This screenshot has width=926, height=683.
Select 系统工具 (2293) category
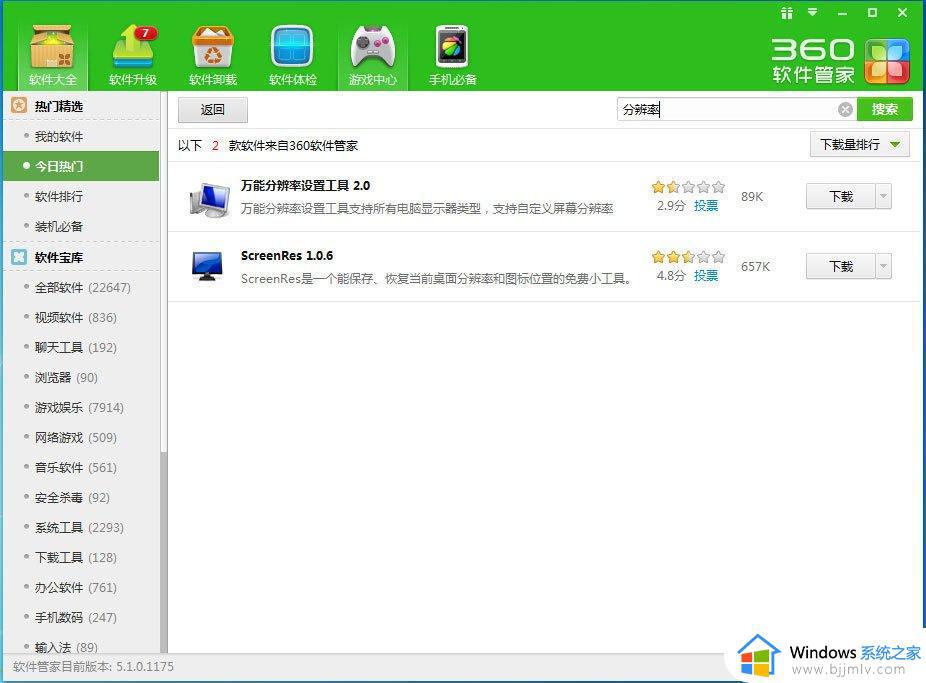81,527
